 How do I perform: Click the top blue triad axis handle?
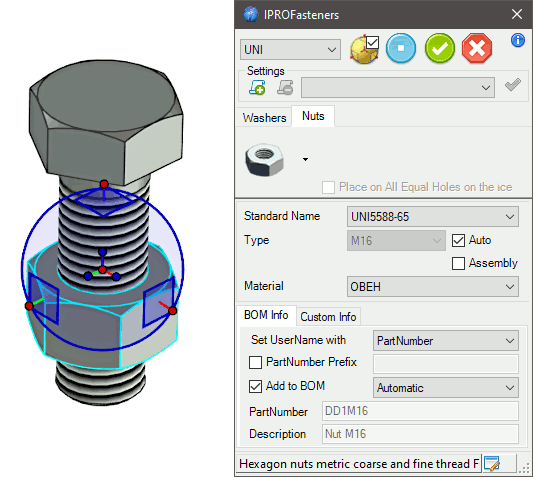pos(102,252)
